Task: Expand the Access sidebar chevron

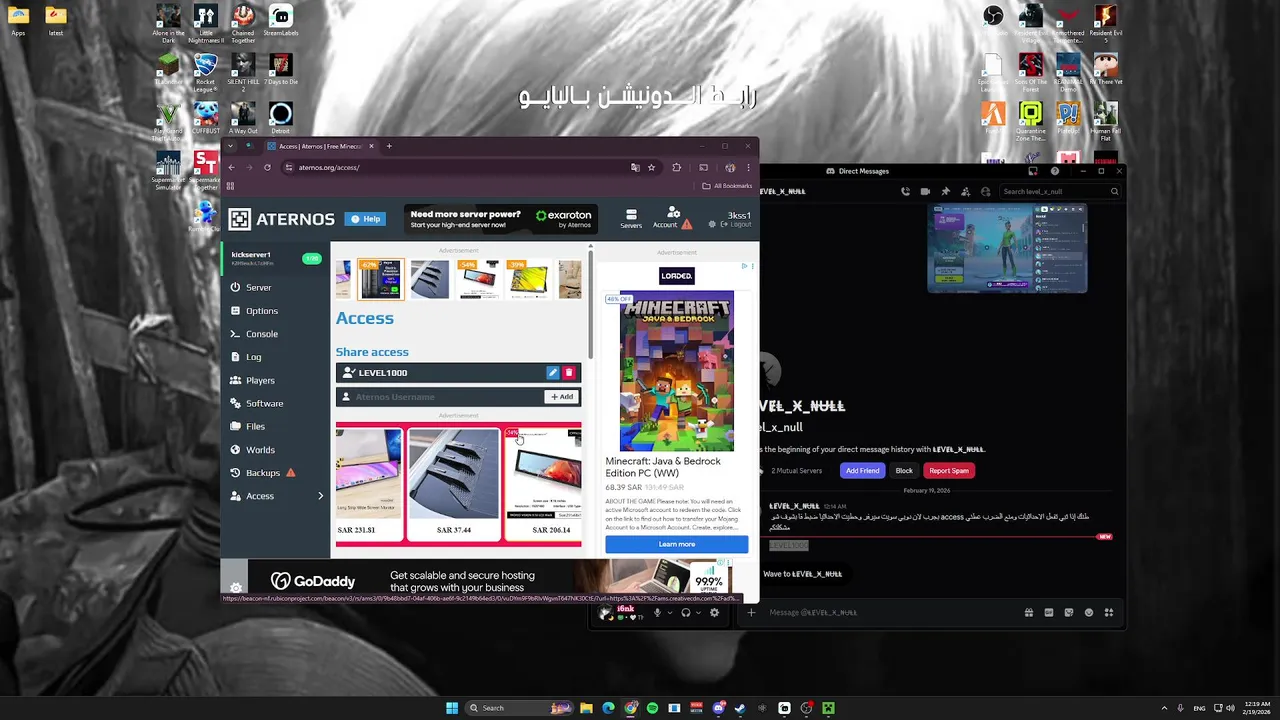Action: (321, 496)
